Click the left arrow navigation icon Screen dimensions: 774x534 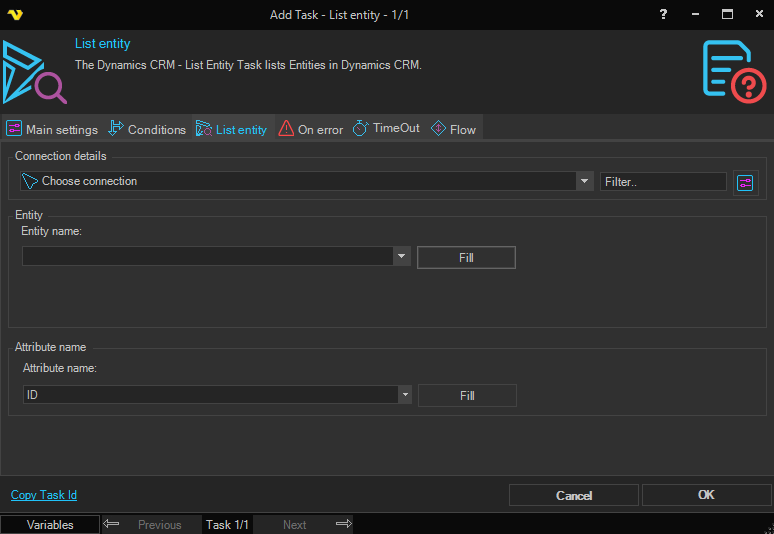pyautogui.click(x=112, y=524)
